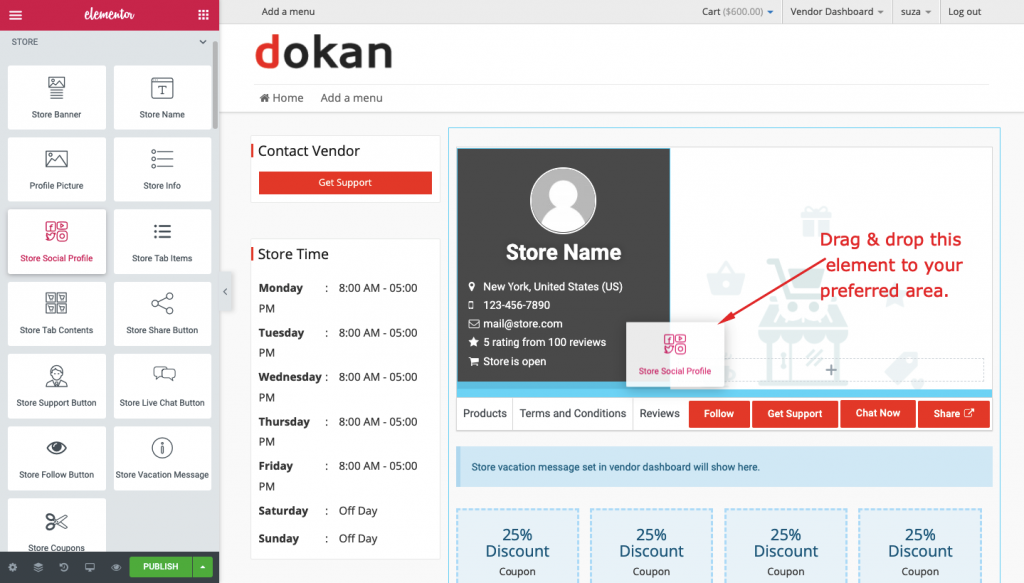Select the Store Vacation Message widget
The width and height of the screenshot is (1024, 583).
(x=162, y=458)
